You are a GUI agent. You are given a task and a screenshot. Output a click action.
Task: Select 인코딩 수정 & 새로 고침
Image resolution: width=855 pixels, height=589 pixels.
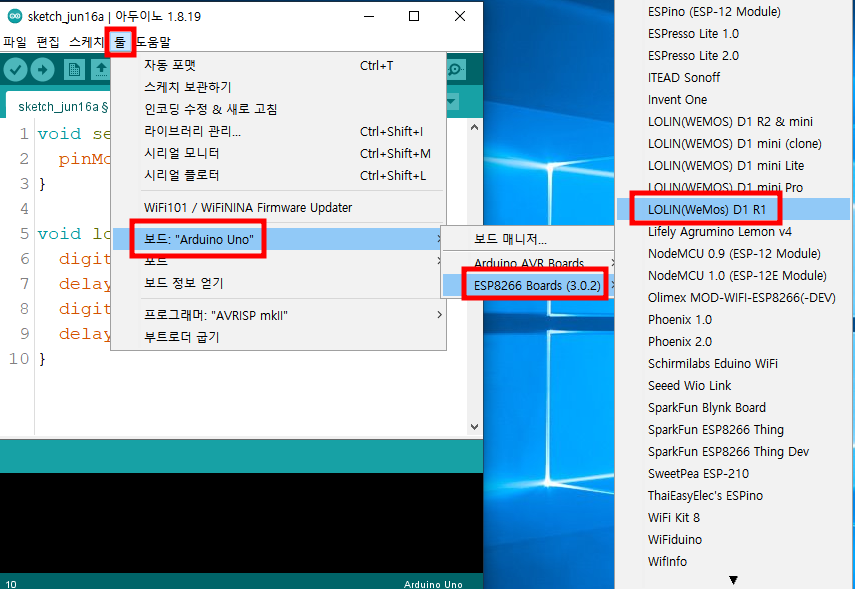pyautogui.click(x=279, y=109)
